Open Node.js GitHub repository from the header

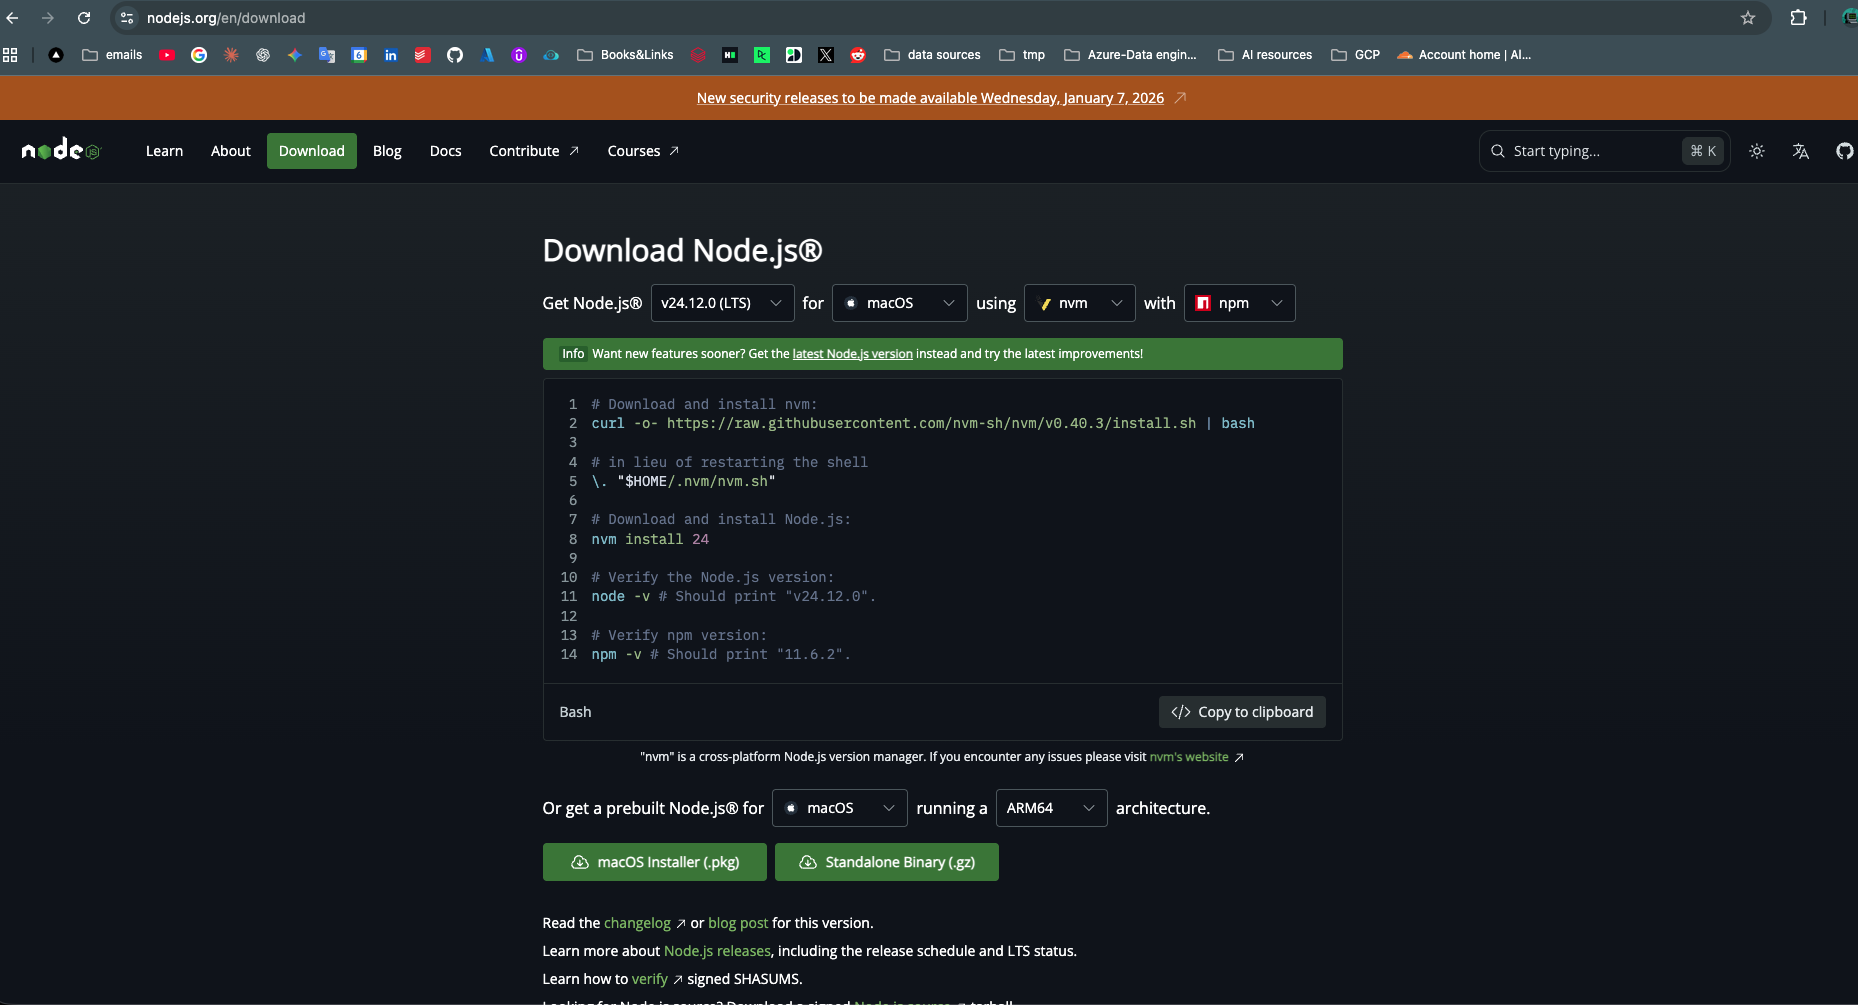click(x=1845, y=151)
